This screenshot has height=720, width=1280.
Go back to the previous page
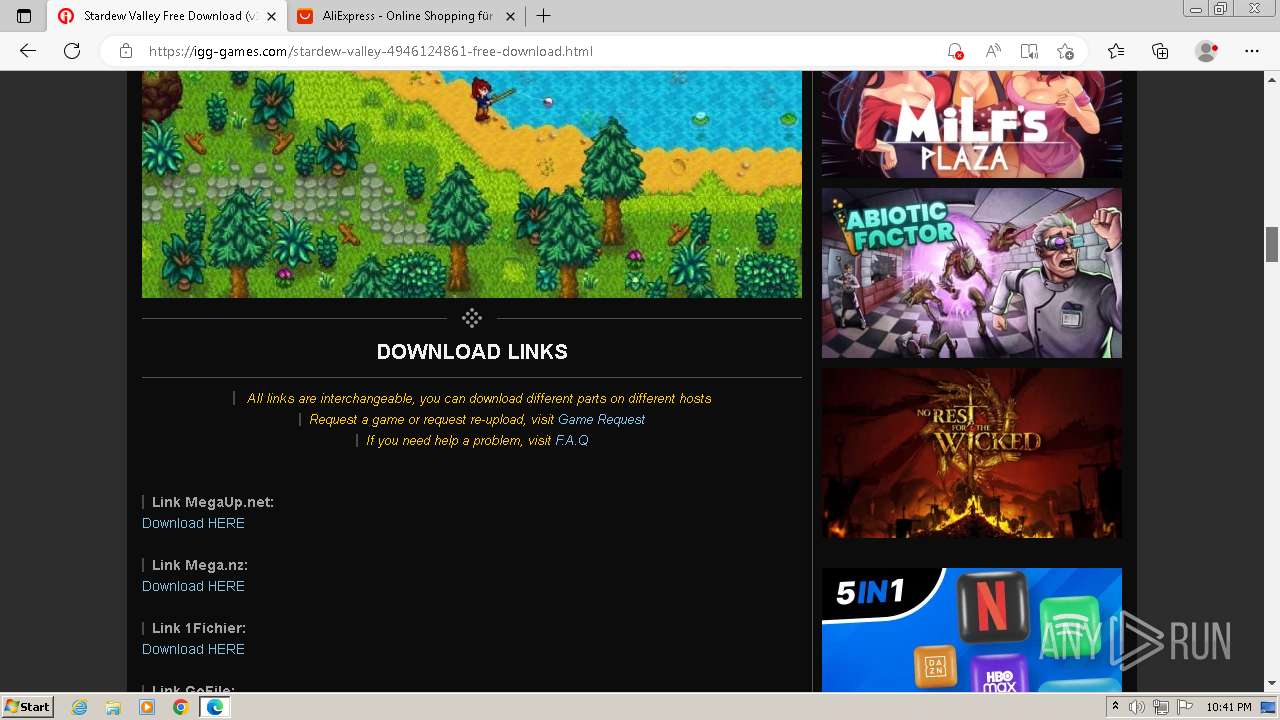(x=28, y=51)
